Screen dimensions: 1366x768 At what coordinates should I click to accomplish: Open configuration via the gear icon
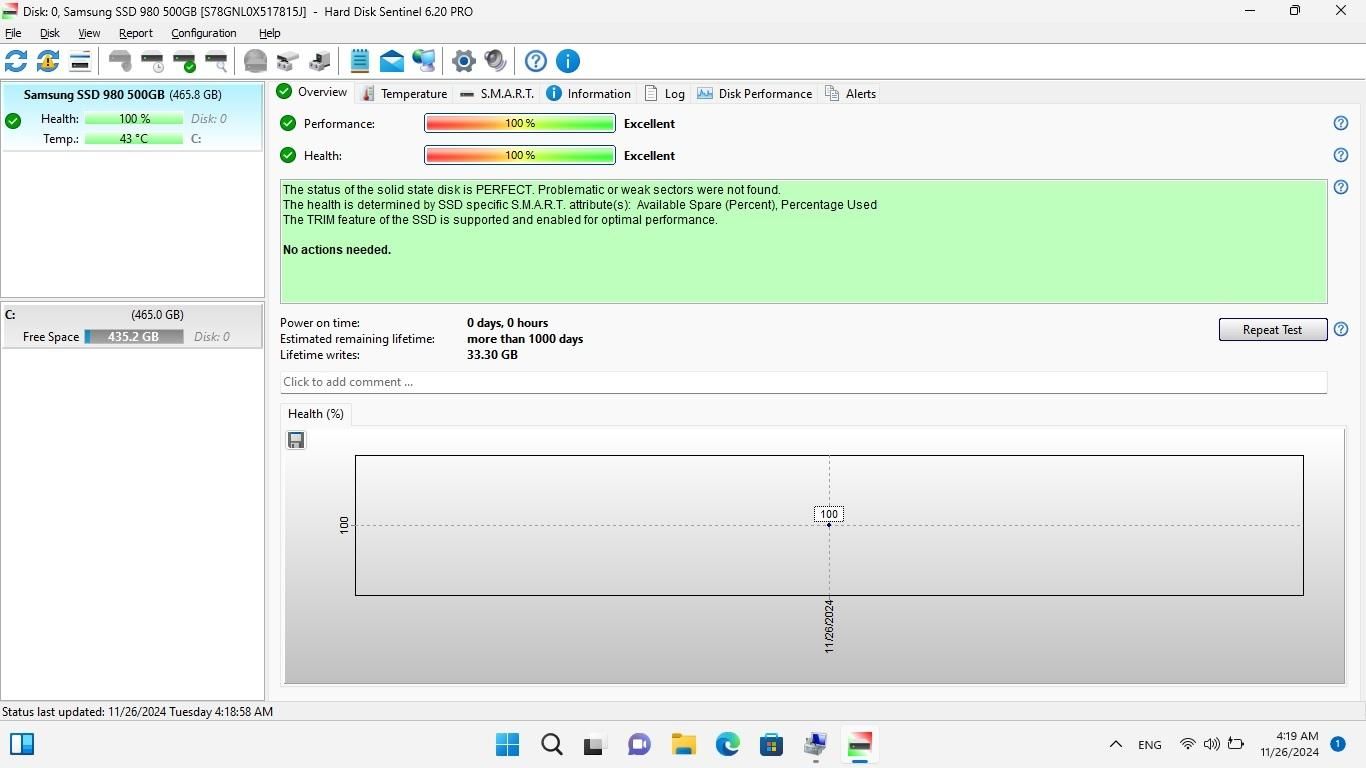point(464,61)
